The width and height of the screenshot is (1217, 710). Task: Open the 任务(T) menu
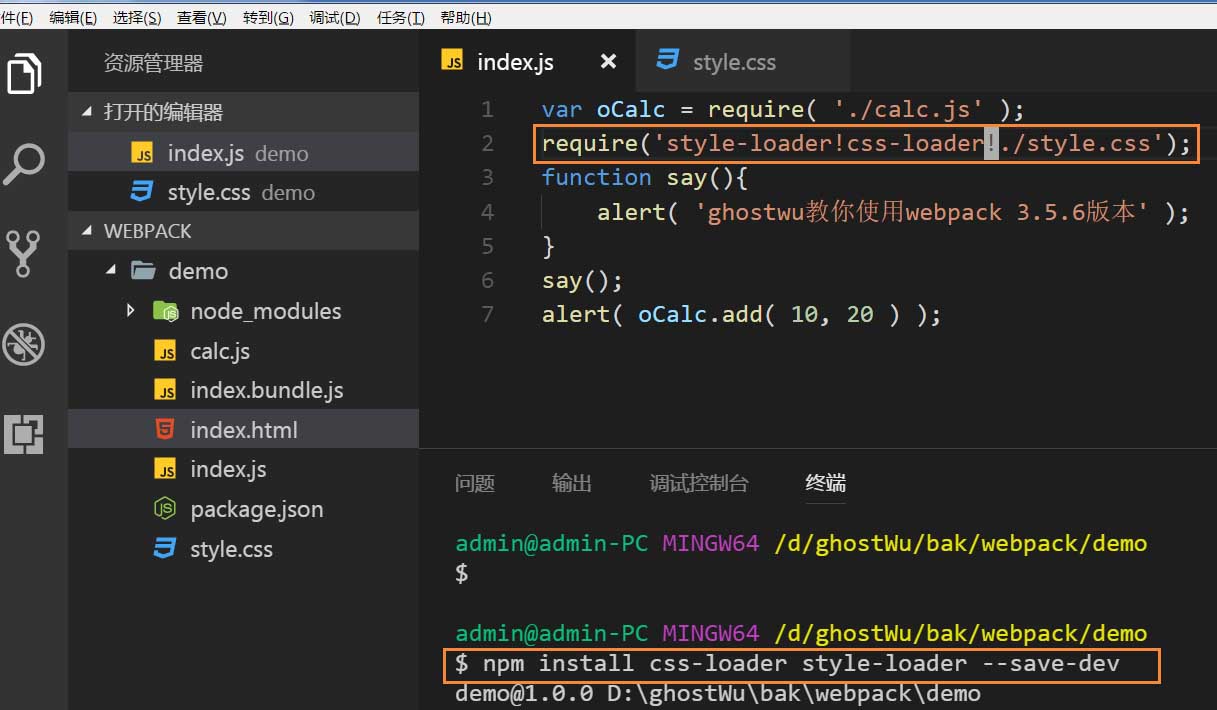[x=401, y=18]
